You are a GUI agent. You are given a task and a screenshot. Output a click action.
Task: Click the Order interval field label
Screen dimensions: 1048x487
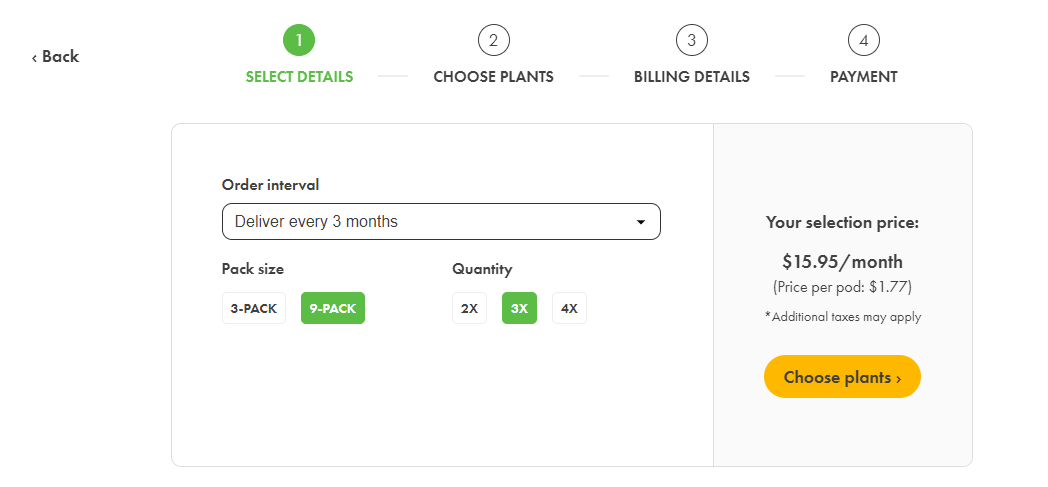(271, 185)
